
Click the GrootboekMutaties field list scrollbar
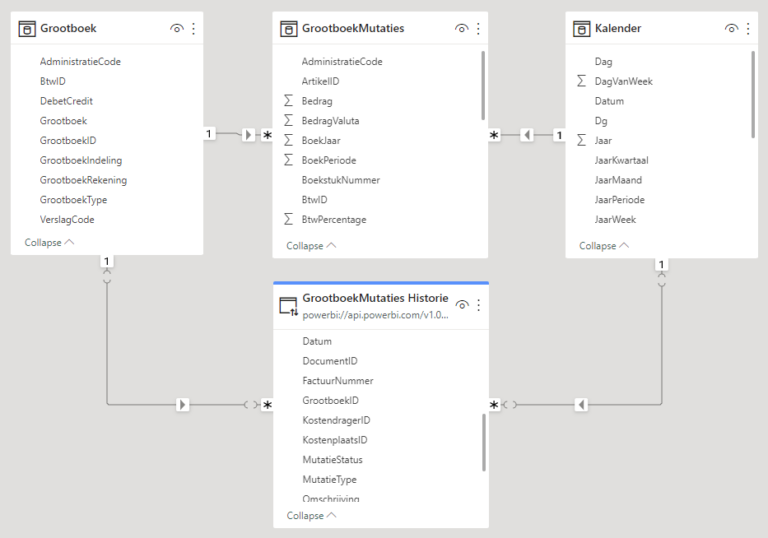[x=483, y=86]
